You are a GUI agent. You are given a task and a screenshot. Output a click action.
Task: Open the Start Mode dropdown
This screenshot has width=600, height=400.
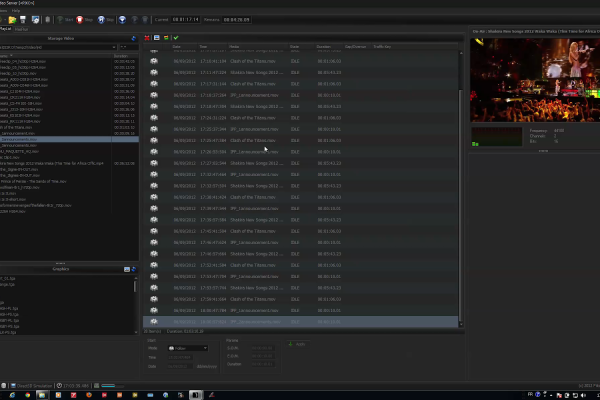(188, 348)
